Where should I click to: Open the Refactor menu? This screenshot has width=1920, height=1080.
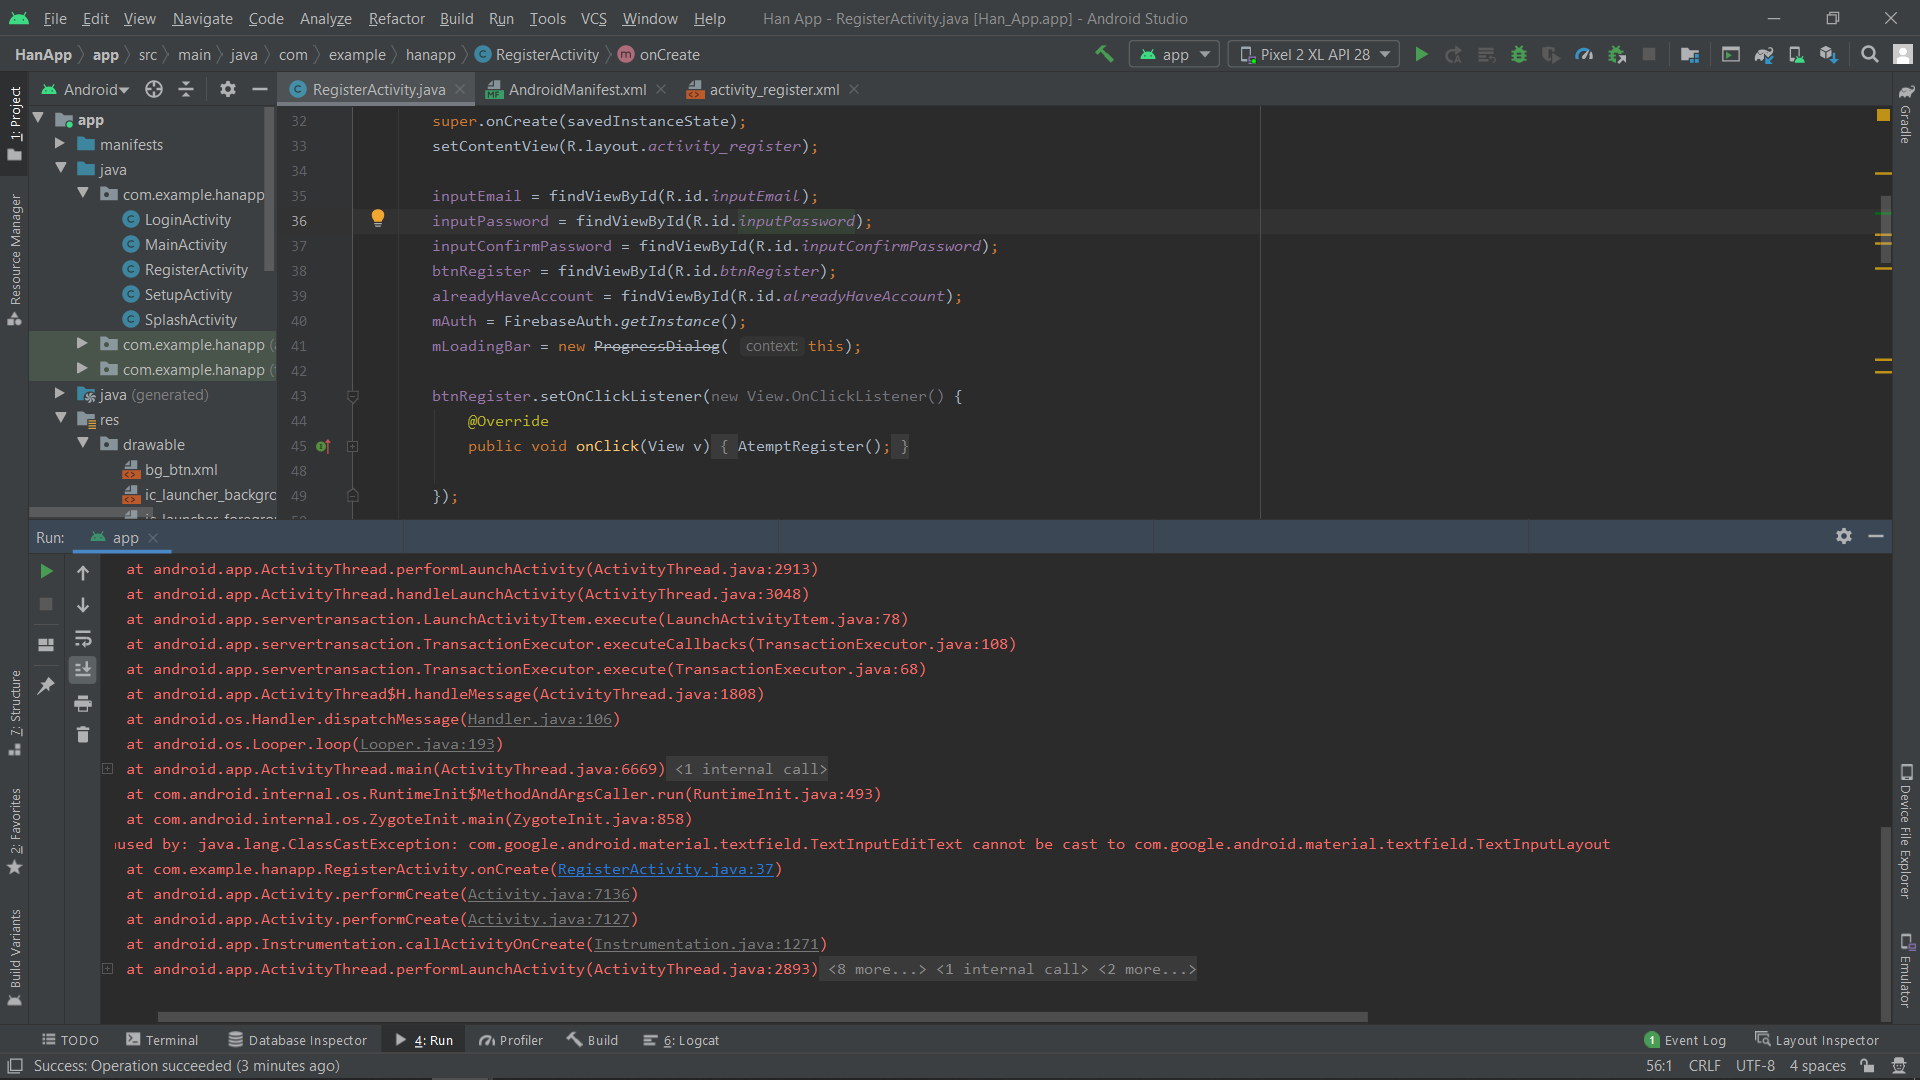pyautogui.click(x=396, y=18)
